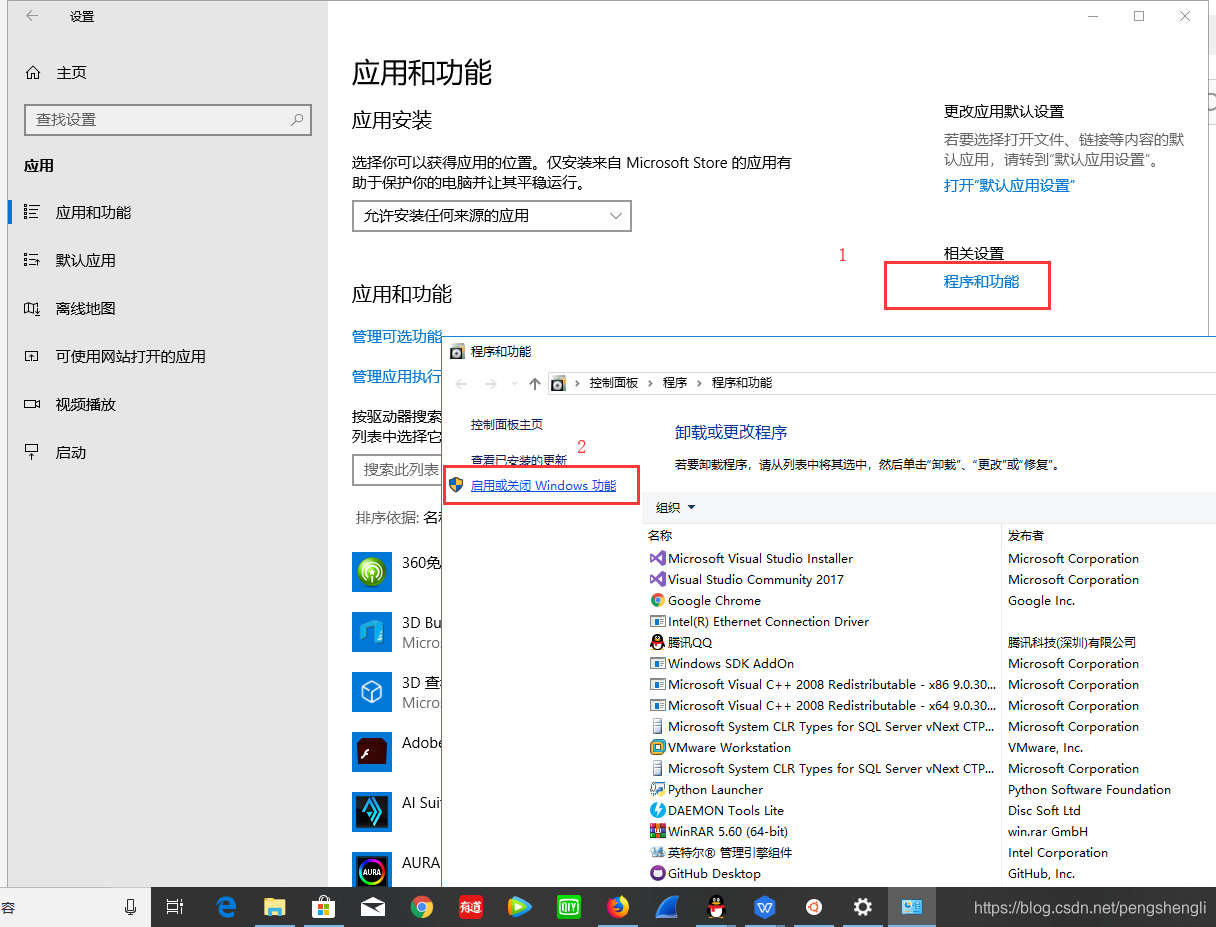The height and width of the screenshot is (927, 1216).
Task: Click the taskbar microphone icon
Action: [x=130, y=907]
